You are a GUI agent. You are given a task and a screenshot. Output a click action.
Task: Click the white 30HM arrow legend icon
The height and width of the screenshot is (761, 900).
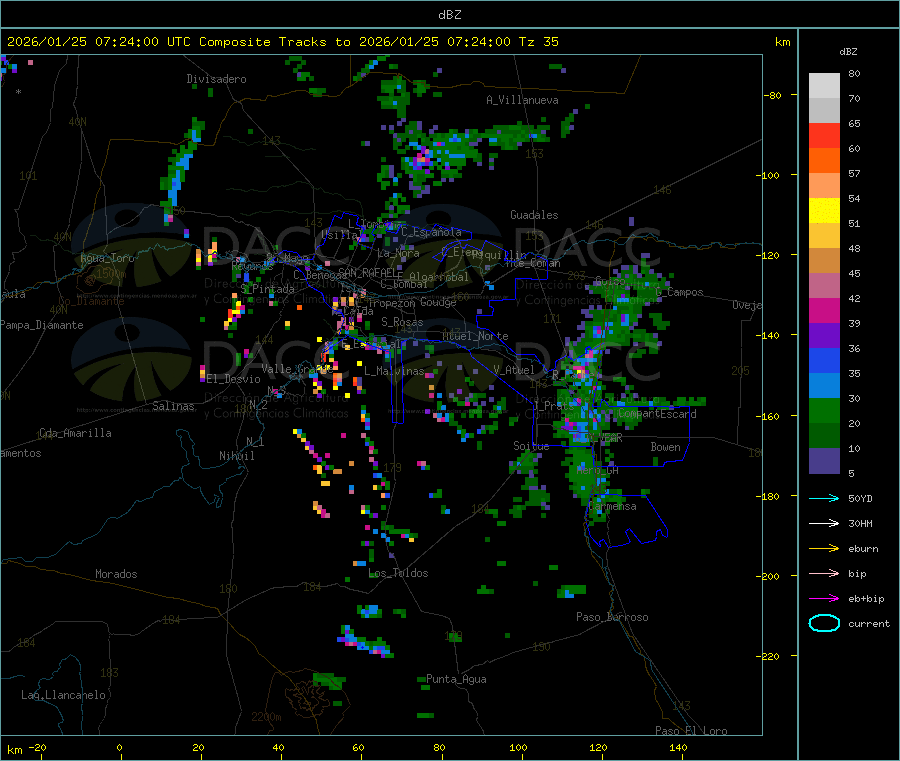(824, 523)
